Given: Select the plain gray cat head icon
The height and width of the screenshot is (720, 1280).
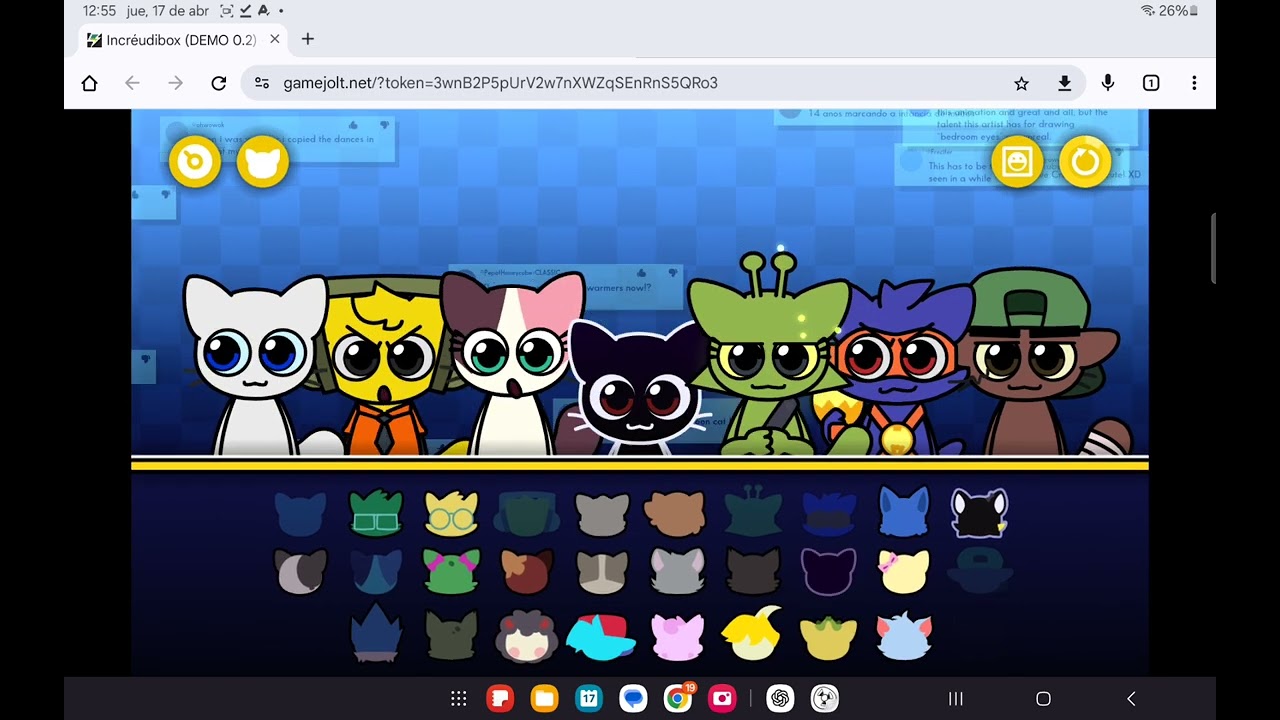Looking at the screenshot, I should pyautogui.click(x=602, y=513).
